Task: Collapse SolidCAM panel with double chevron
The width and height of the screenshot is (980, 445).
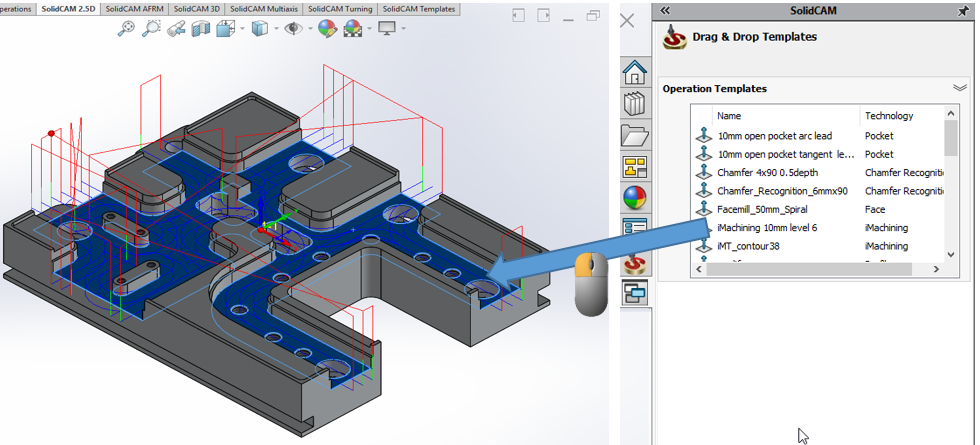Action: (665, 11)
